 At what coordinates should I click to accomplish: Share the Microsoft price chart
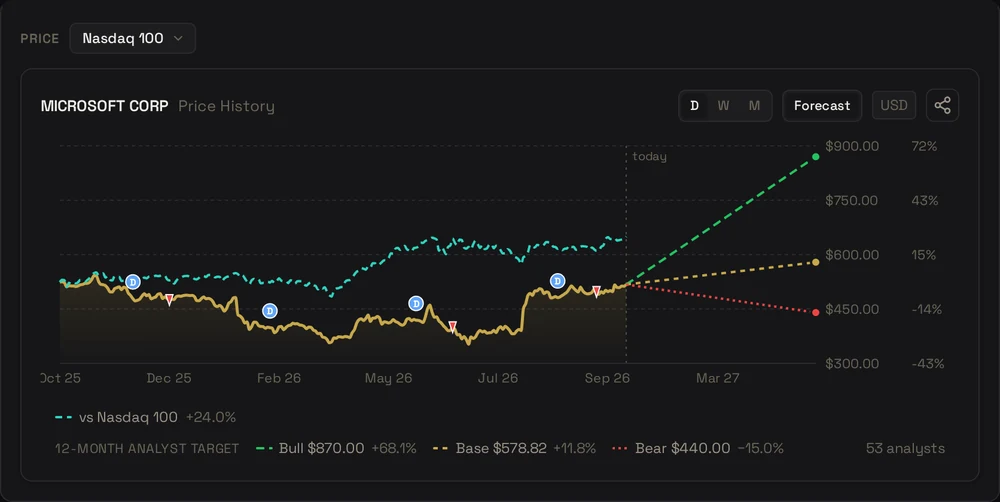point(943,105)
